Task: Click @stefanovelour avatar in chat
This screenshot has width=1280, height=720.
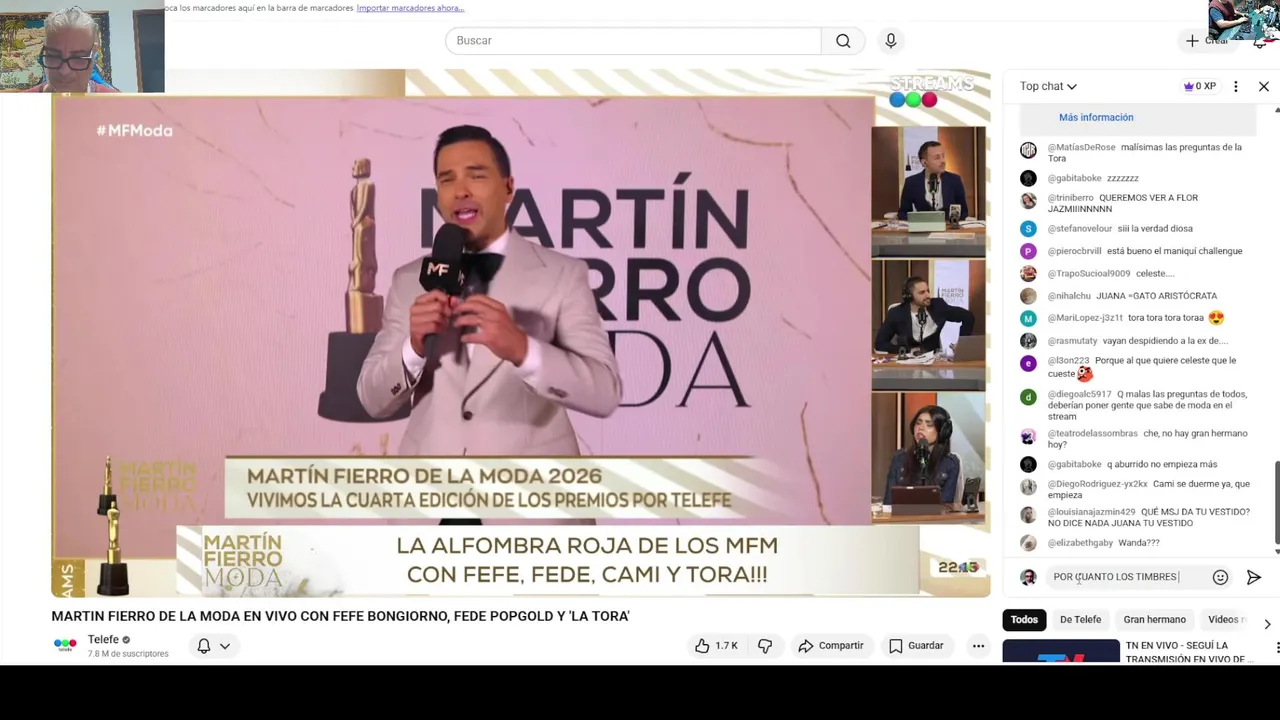Action: tap(1028, 229)
